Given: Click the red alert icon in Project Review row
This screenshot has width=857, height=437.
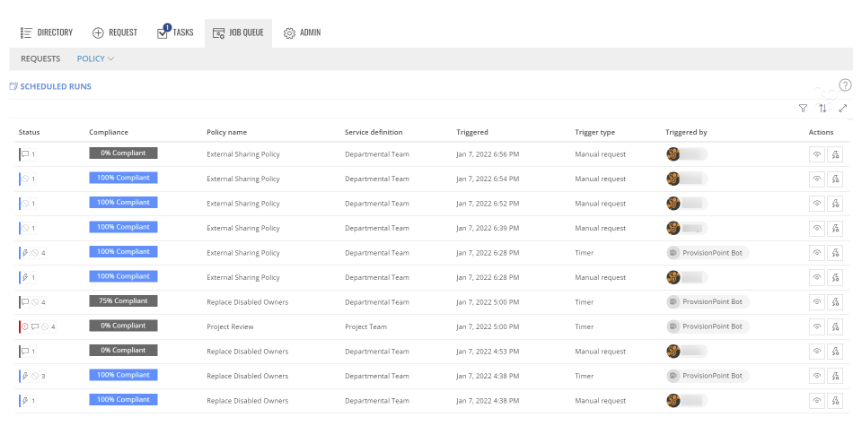Looking at the screenshot, I should pyautogui.click(x=25, y=327).
